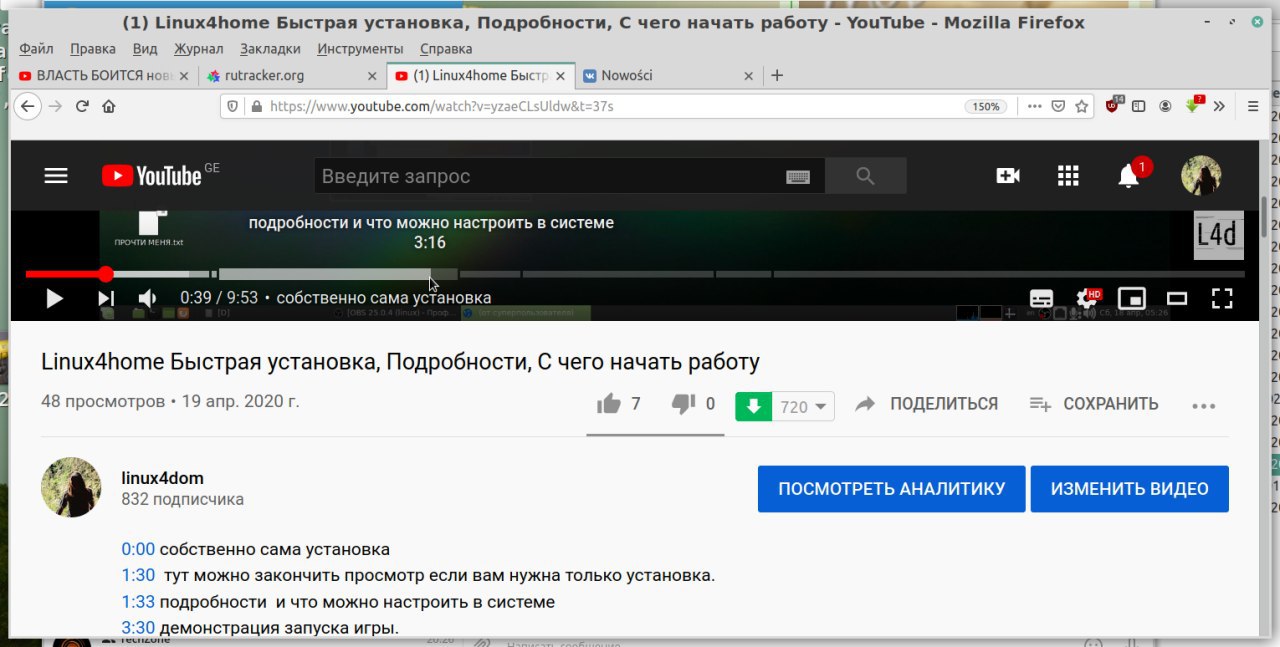Open the 720 quality dropdown
Screen dimensions: 1280x647
coord(804,406)
